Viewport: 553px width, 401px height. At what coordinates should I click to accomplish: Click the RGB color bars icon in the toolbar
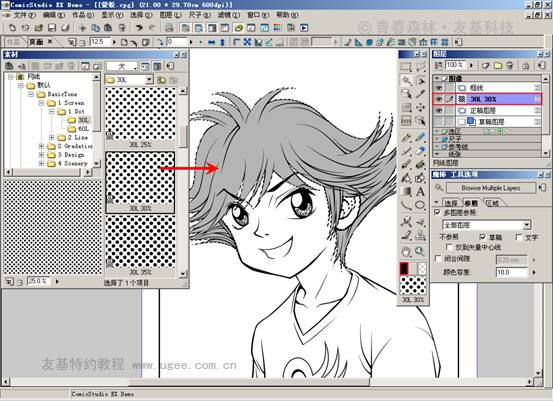point(277,27)
